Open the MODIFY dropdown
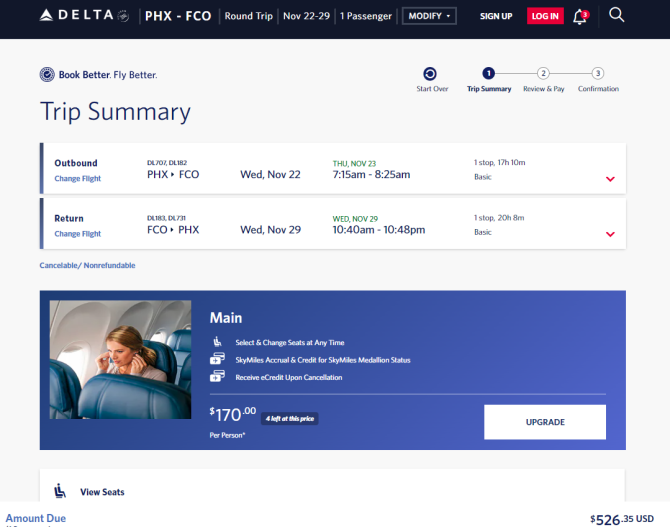This screenshot has width=670, height=527. click(x=429, y=16)
